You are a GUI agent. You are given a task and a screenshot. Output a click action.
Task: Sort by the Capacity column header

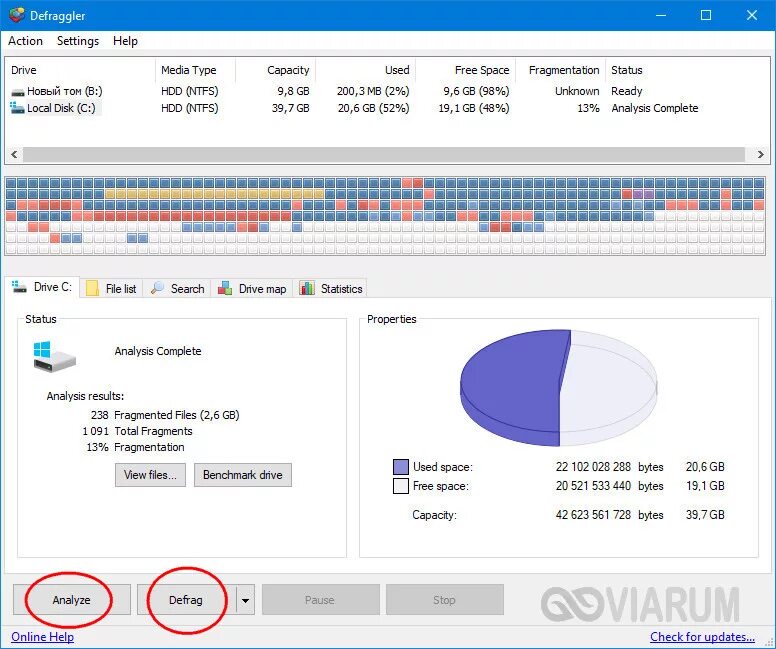tap(276, 70)
